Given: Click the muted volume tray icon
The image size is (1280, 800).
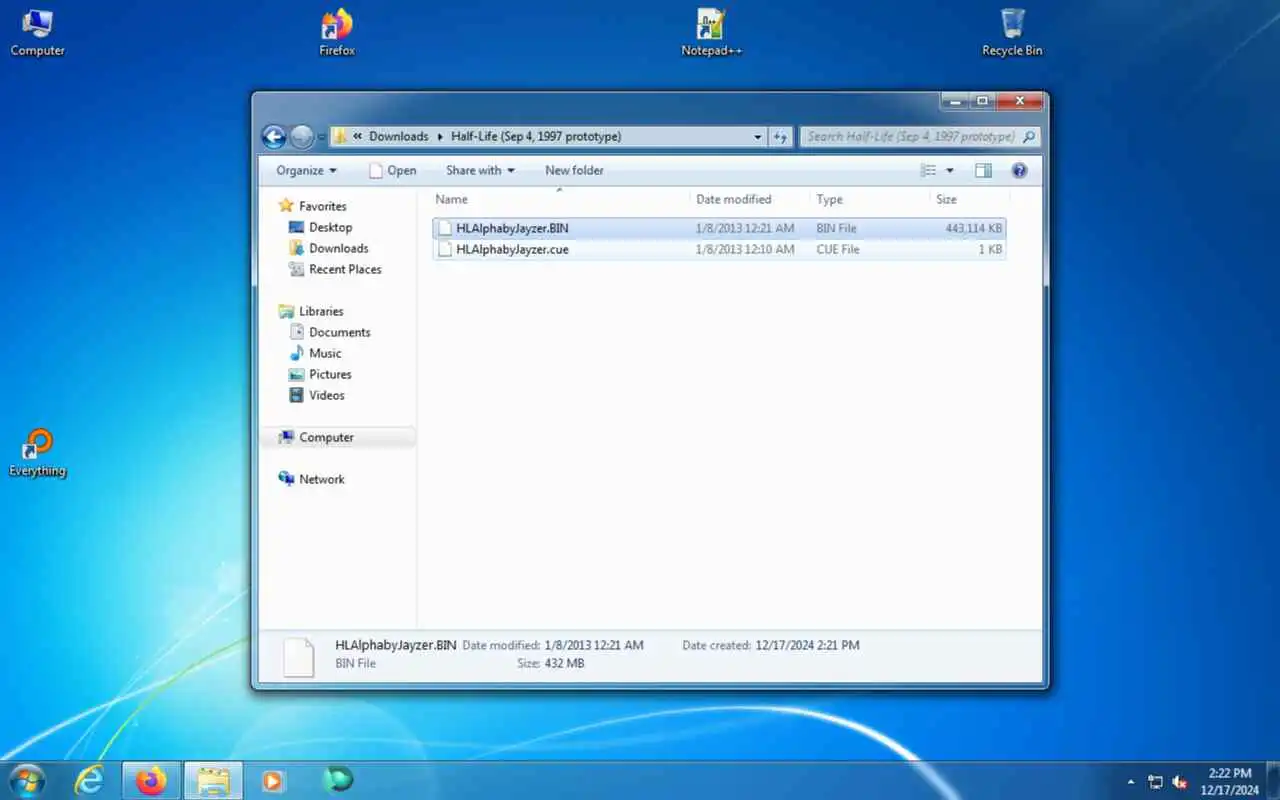Looking at the screenshot, I should (1180, 782).
